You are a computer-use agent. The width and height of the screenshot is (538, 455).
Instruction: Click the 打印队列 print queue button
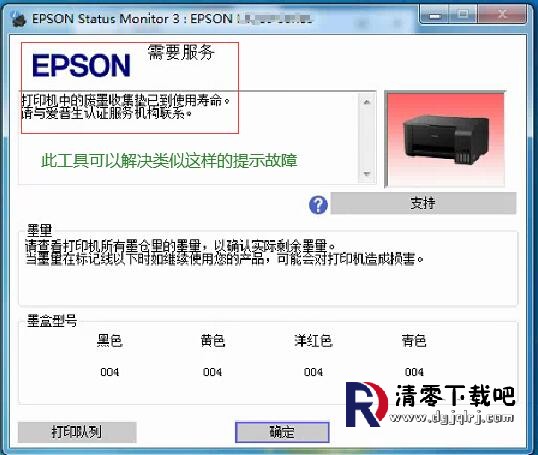[77, 432]
